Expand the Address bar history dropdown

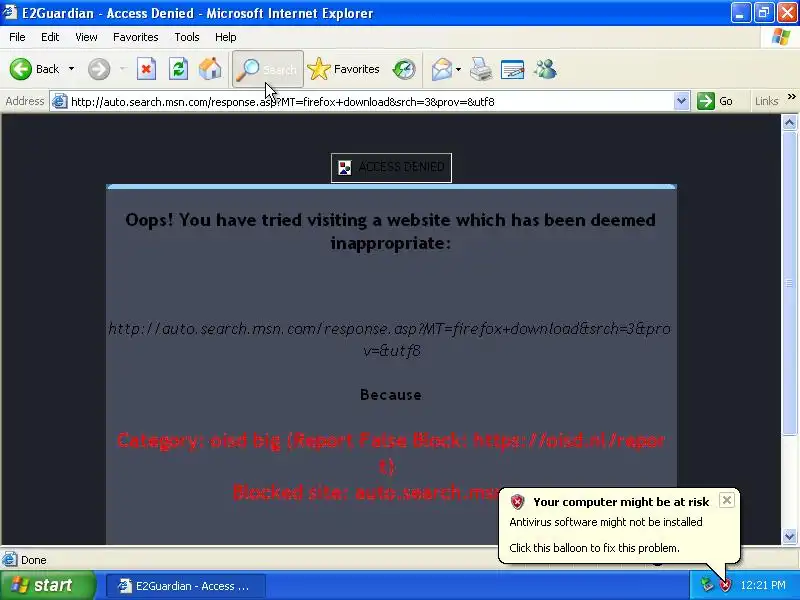pos(681,101)
